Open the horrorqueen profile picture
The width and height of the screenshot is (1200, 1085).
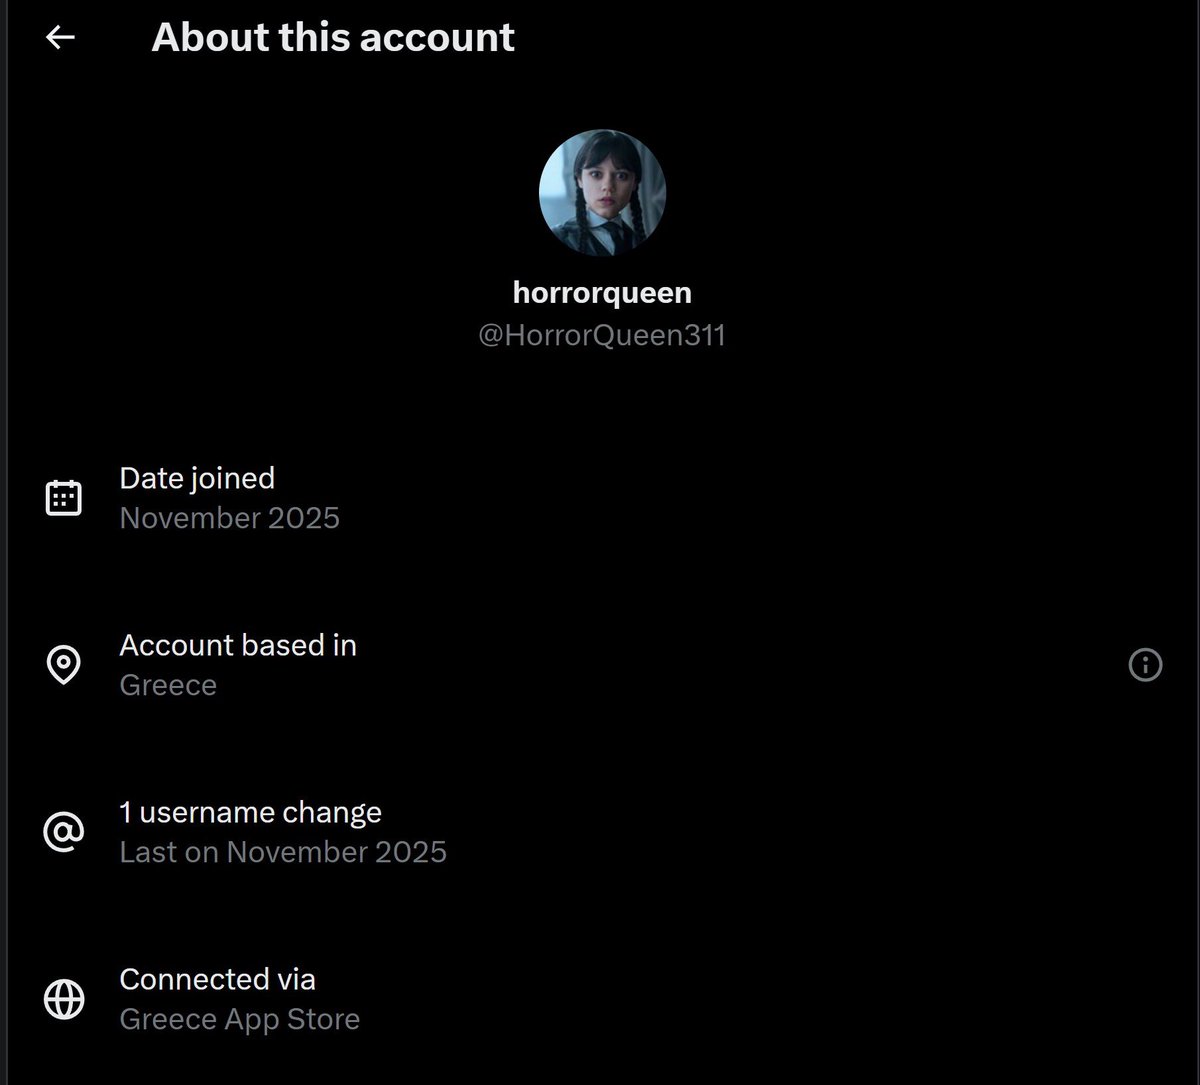click(x=602, y=193)
